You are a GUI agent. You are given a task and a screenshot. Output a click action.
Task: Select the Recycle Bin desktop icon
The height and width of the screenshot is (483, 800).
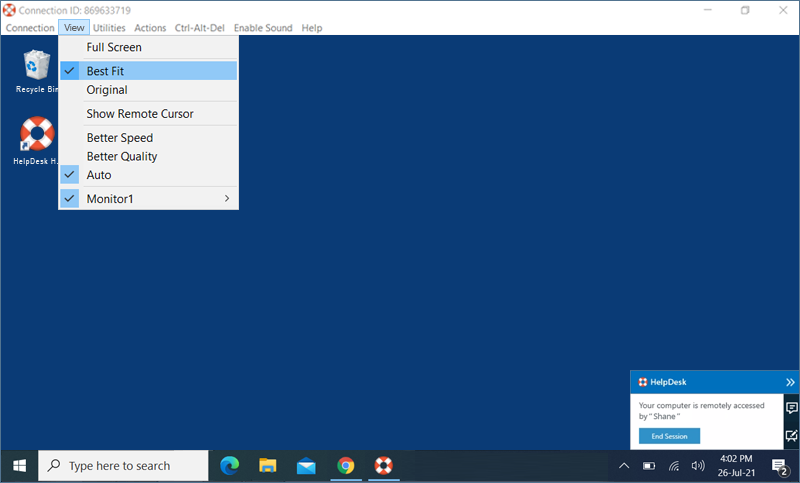point(37,67)
